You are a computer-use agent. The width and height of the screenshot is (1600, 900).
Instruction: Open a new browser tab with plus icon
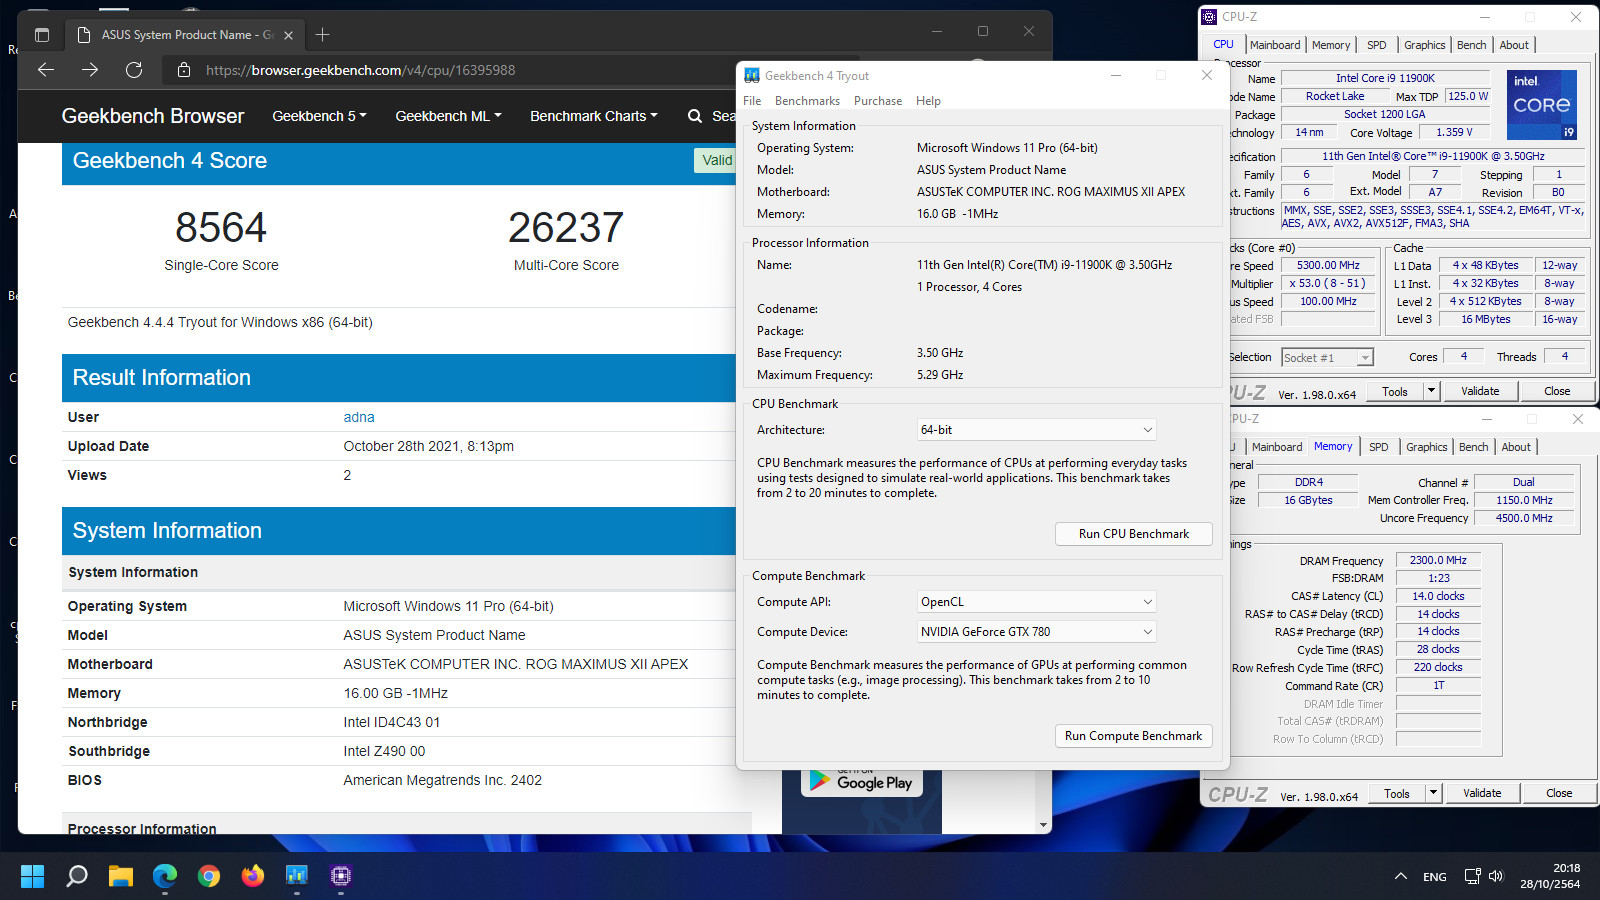(322, 35)
